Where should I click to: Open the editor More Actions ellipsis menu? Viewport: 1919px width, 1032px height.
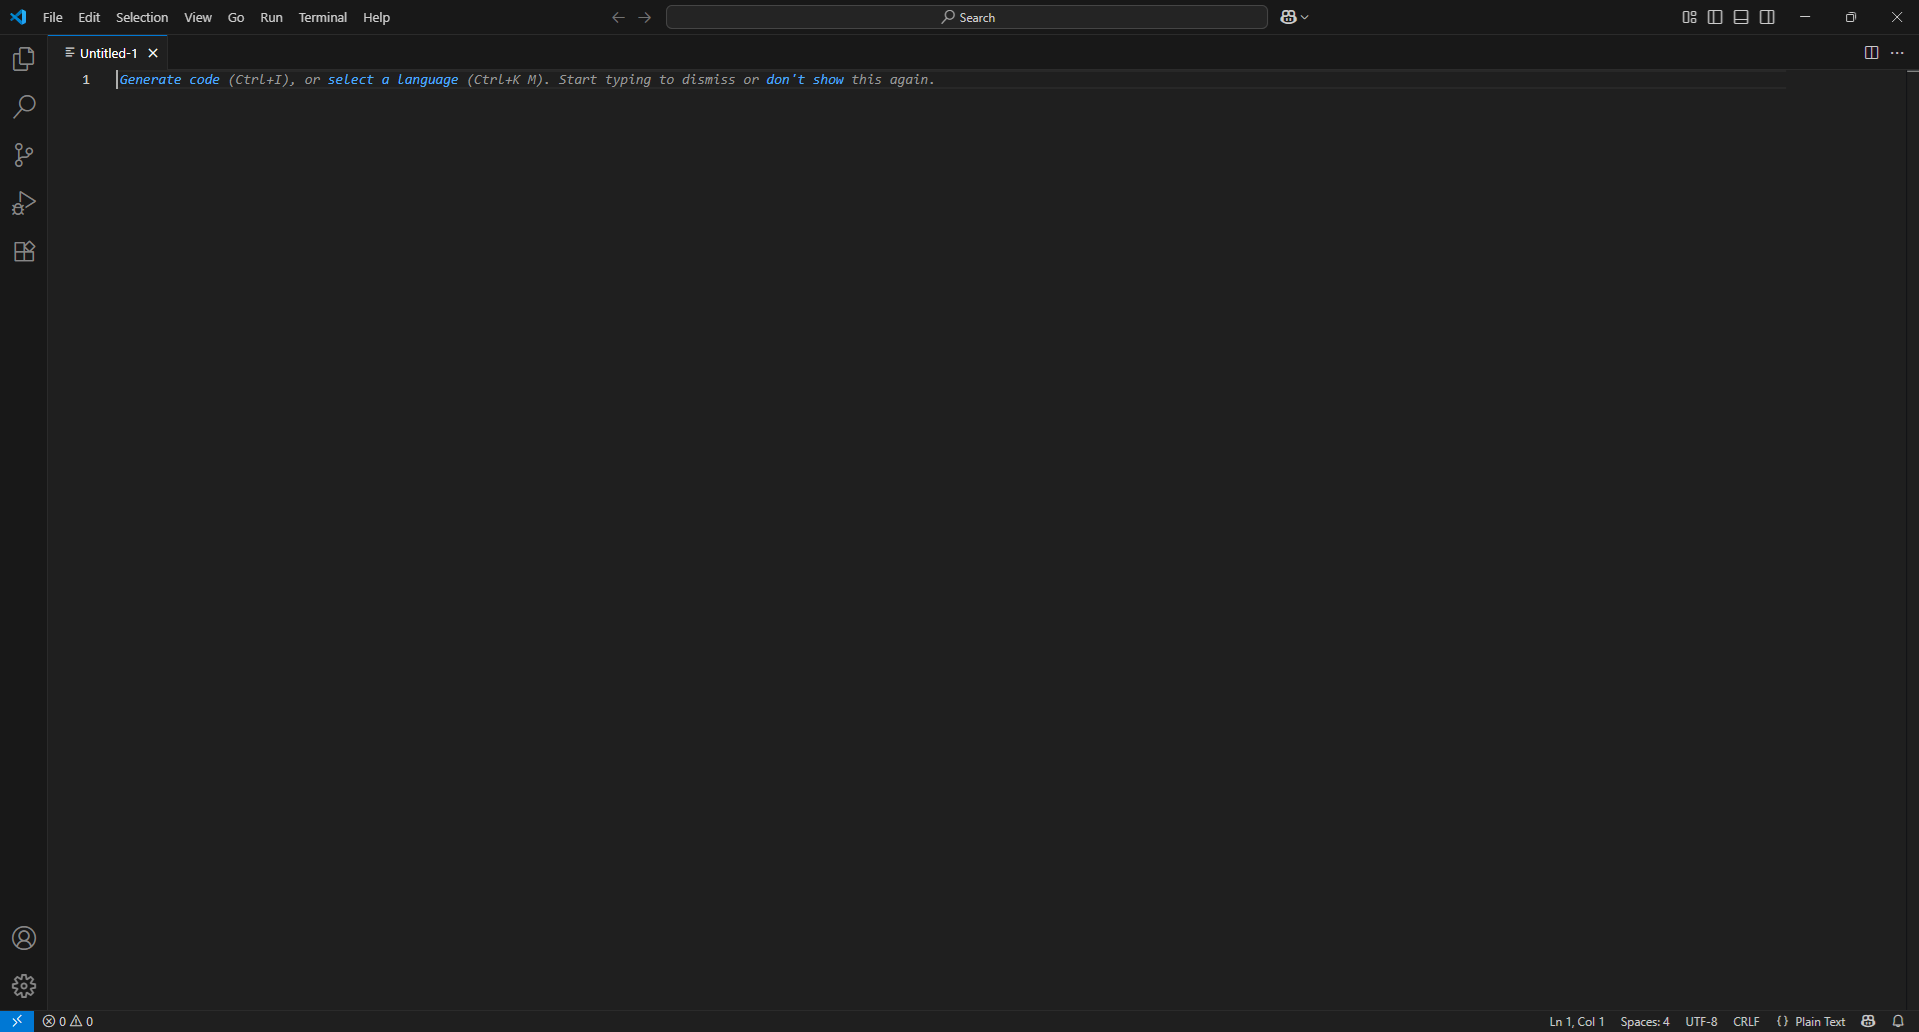point(1897,53)
